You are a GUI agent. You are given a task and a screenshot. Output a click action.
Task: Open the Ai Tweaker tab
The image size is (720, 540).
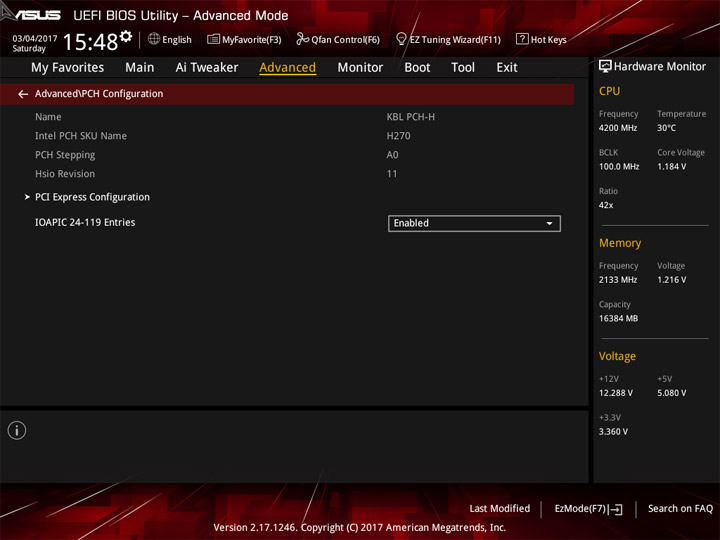point(207,68)
